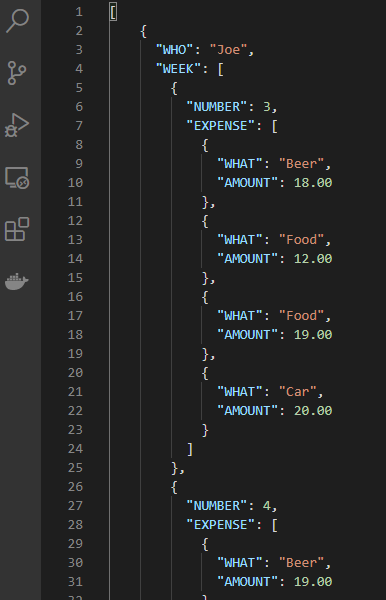The width and height of the screenshot is (386, 600).
Task: Click the 19.00 amount on line 31
Action: point(313,582)
